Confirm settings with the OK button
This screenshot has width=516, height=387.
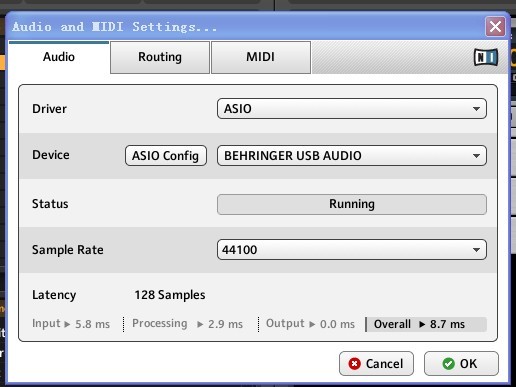click(x=461, y=363)
